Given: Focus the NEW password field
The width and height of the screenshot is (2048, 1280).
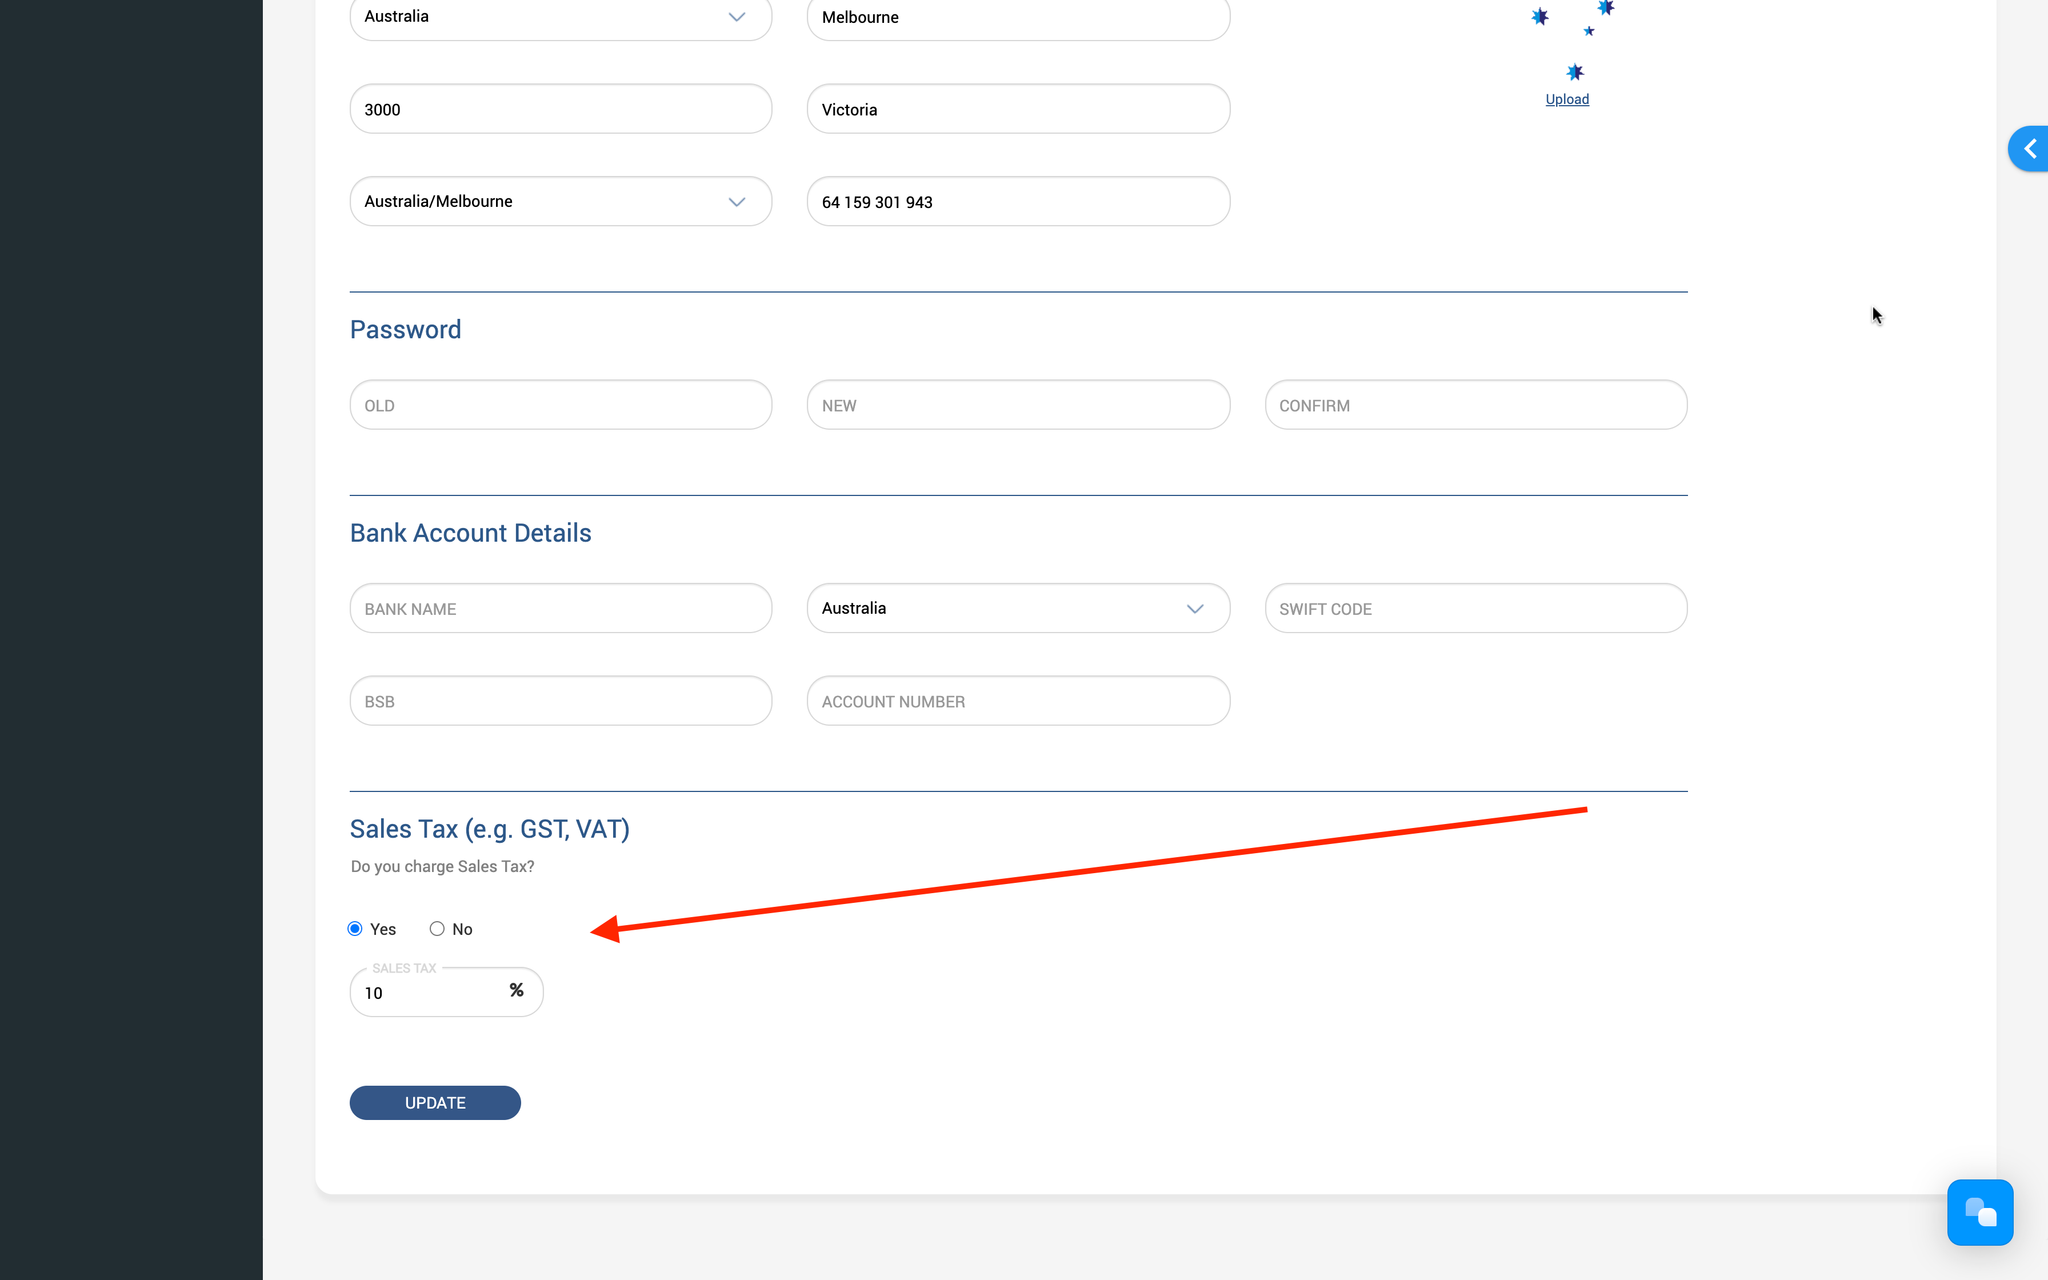Looking at the screenshot, I should pos(1017,405).
